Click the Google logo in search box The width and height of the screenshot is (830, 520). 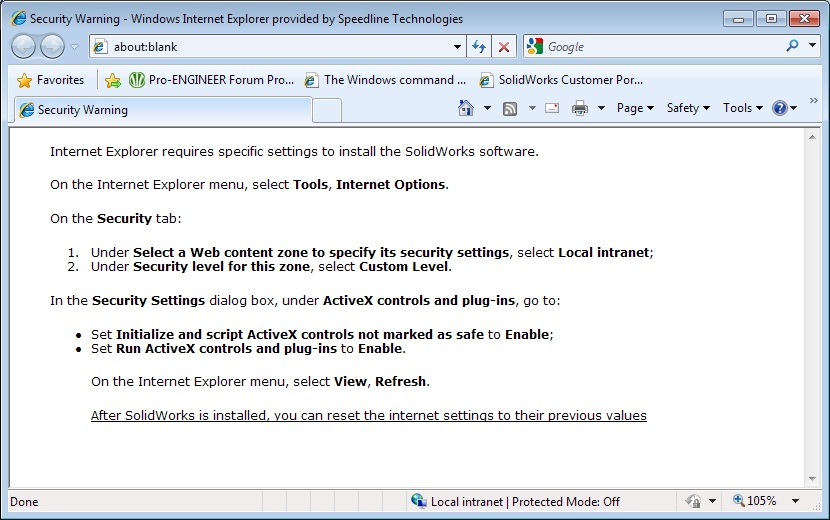click(x=535, y=47)
